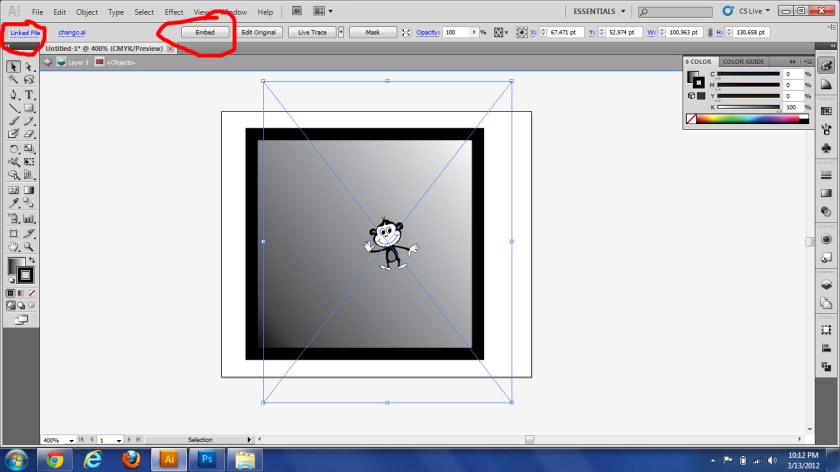Pick the Lasso tool
Screen dimensions: 840x472
pyautogui.click(x=29, y=80)
